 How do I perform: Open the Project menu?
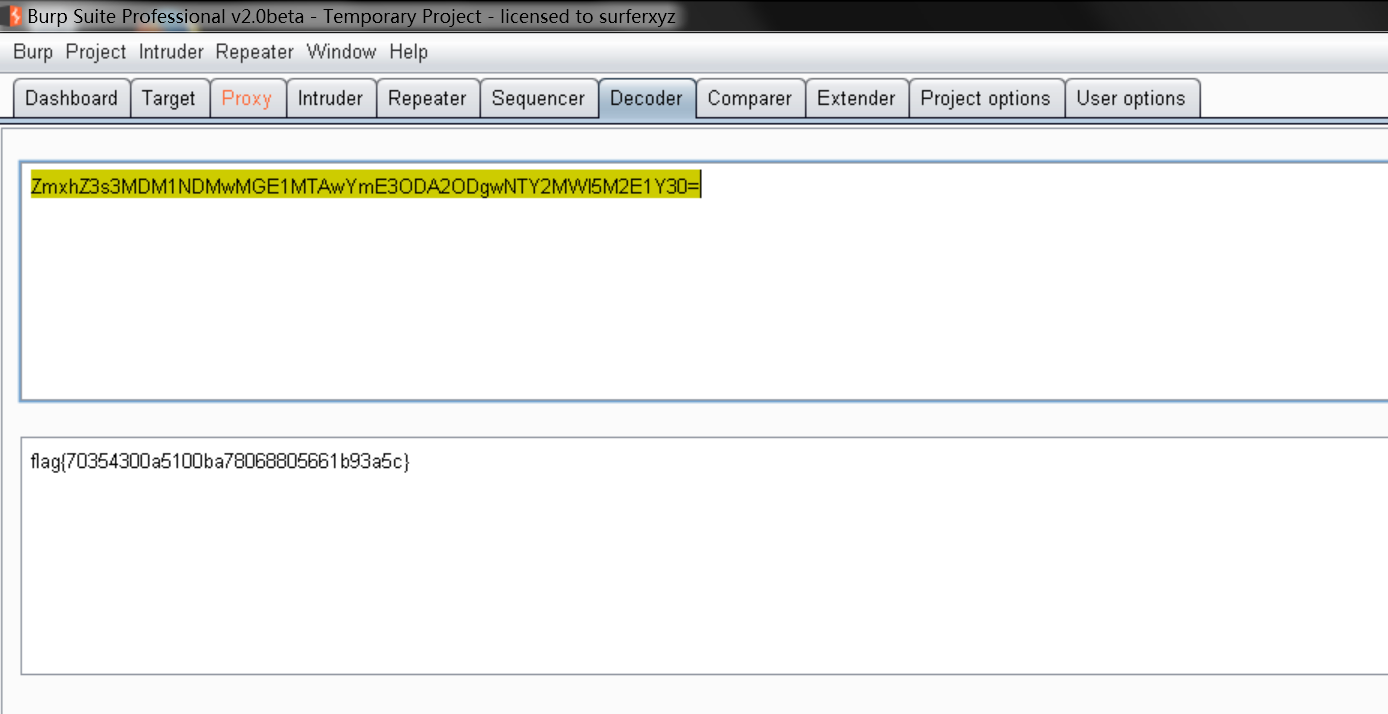point(95,52)
